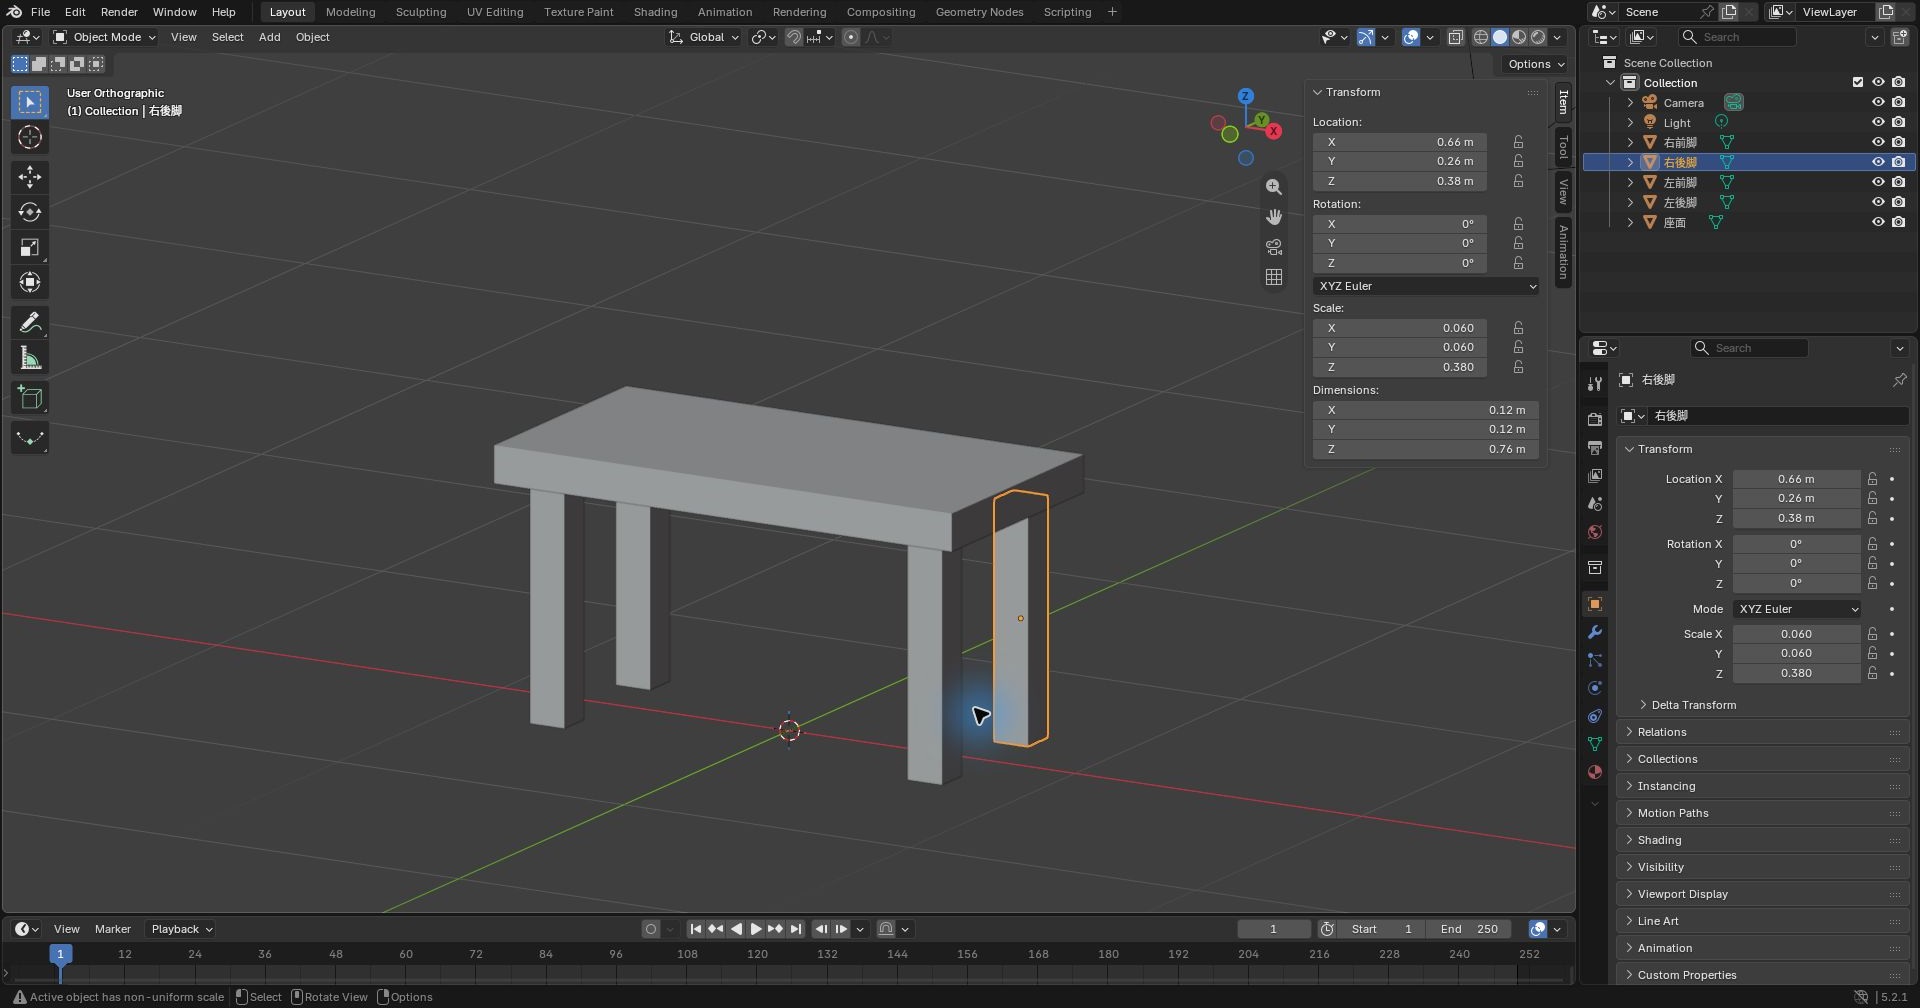Switch to the Modeling workspace tab
Image resolution: width=1920 pixels, height=1008 pixels.
350,12
